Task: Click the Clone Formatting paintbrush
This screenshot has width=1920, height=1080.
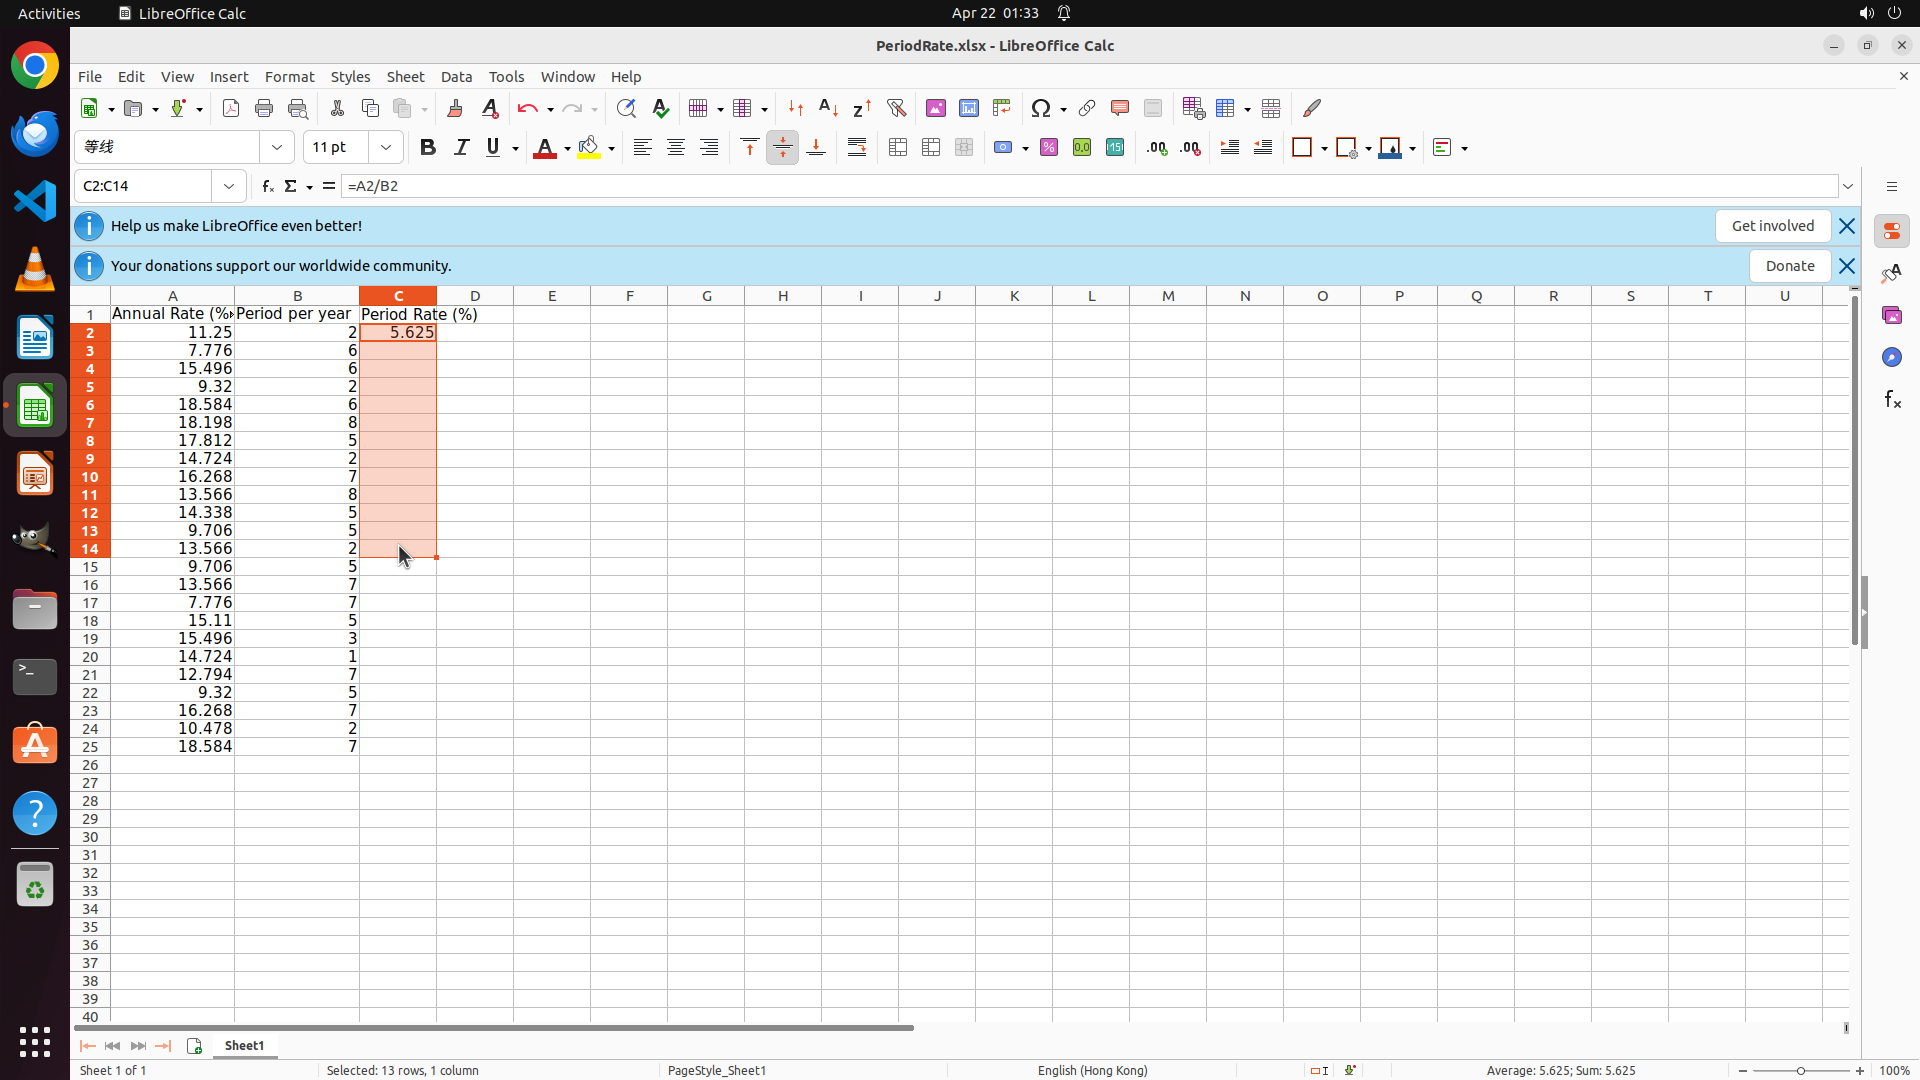Action: (x=454, y=108)
